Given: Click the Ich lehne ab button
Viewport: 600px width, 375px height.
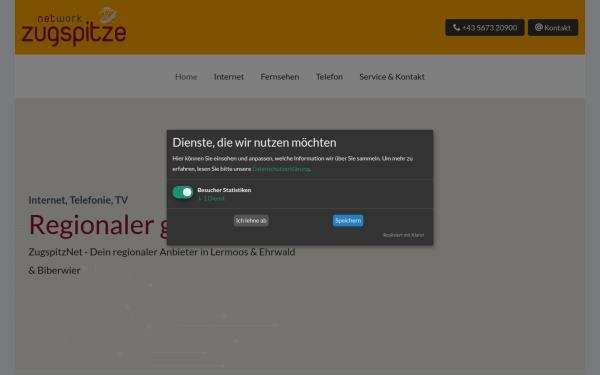Looking at the screenshot, I should [251, 220].
